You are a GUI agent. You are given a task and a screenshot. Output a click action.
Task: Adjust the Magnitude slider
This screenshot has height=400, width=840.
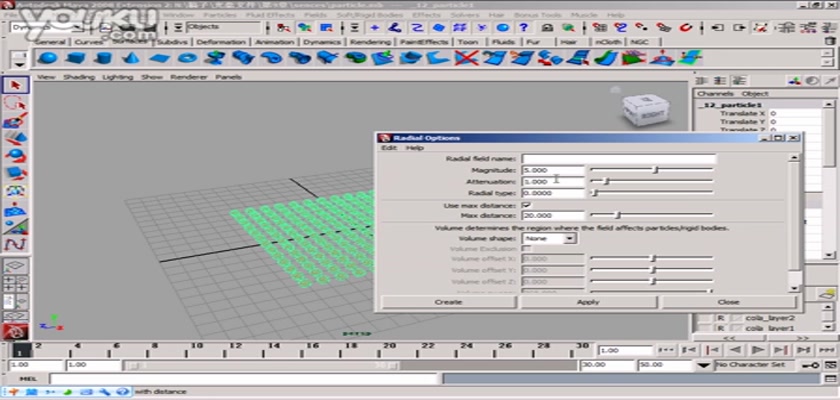(x=655, y=170)
